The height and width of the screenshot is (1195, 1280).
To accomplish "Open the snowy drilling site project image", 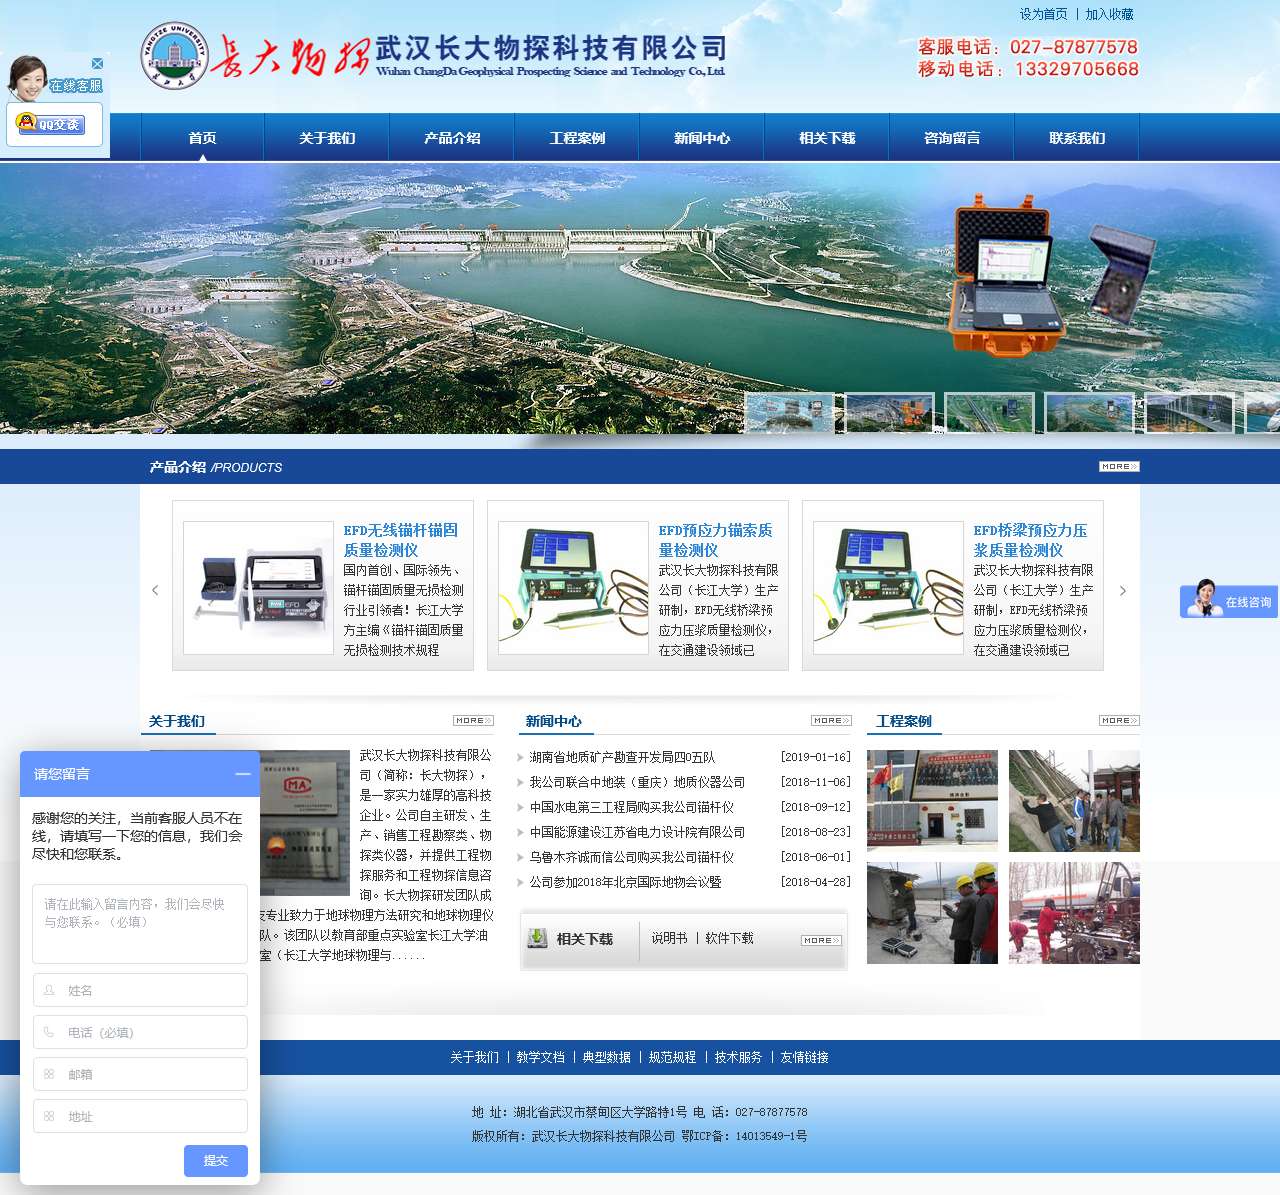I will [1074, 913].
